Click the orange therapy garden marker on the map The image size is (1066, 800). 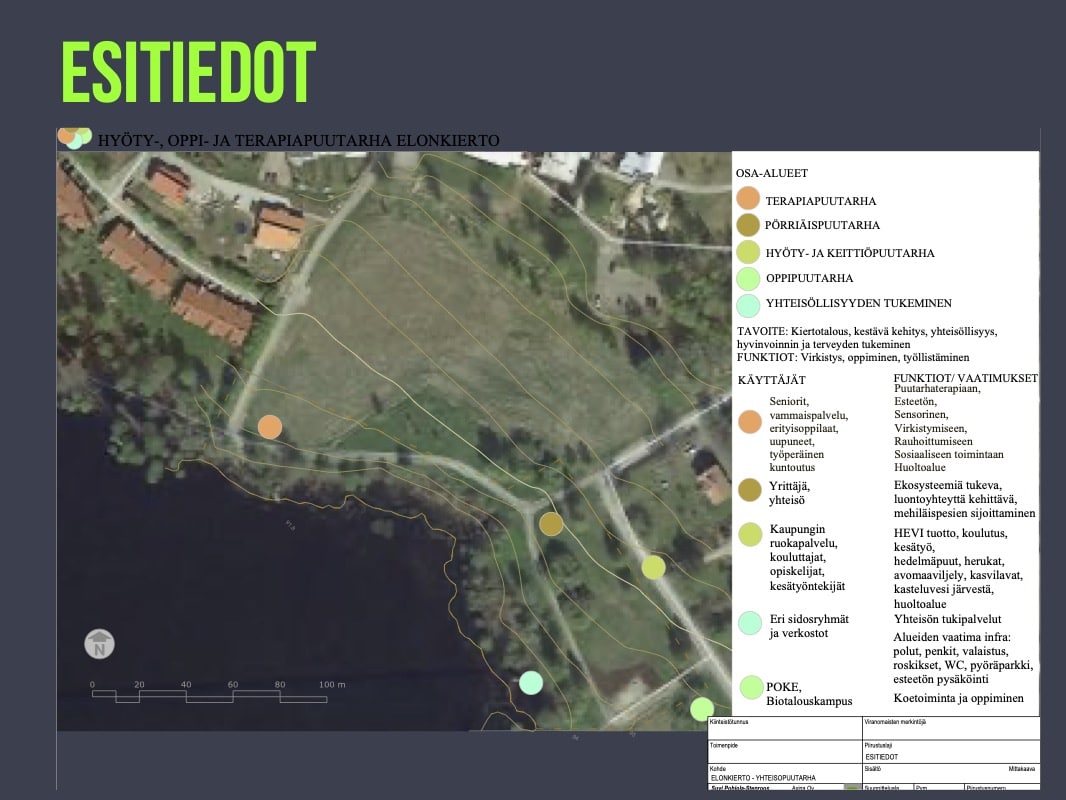[x=269, y=427]
